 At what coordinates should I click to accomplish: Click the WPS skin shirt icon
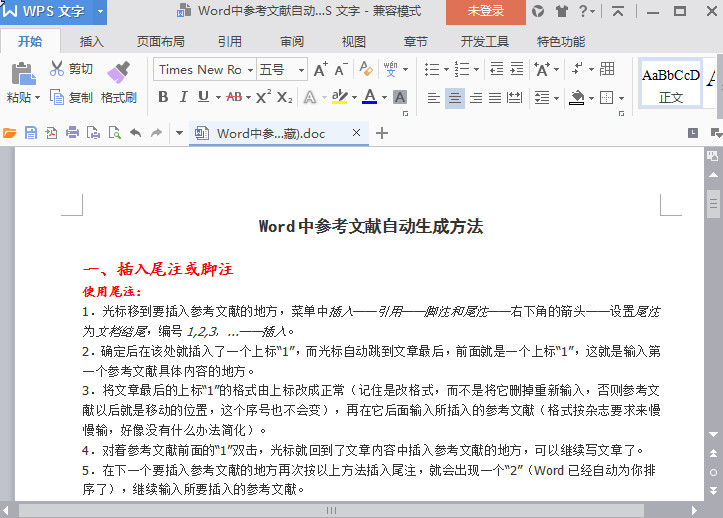point(561,11)
